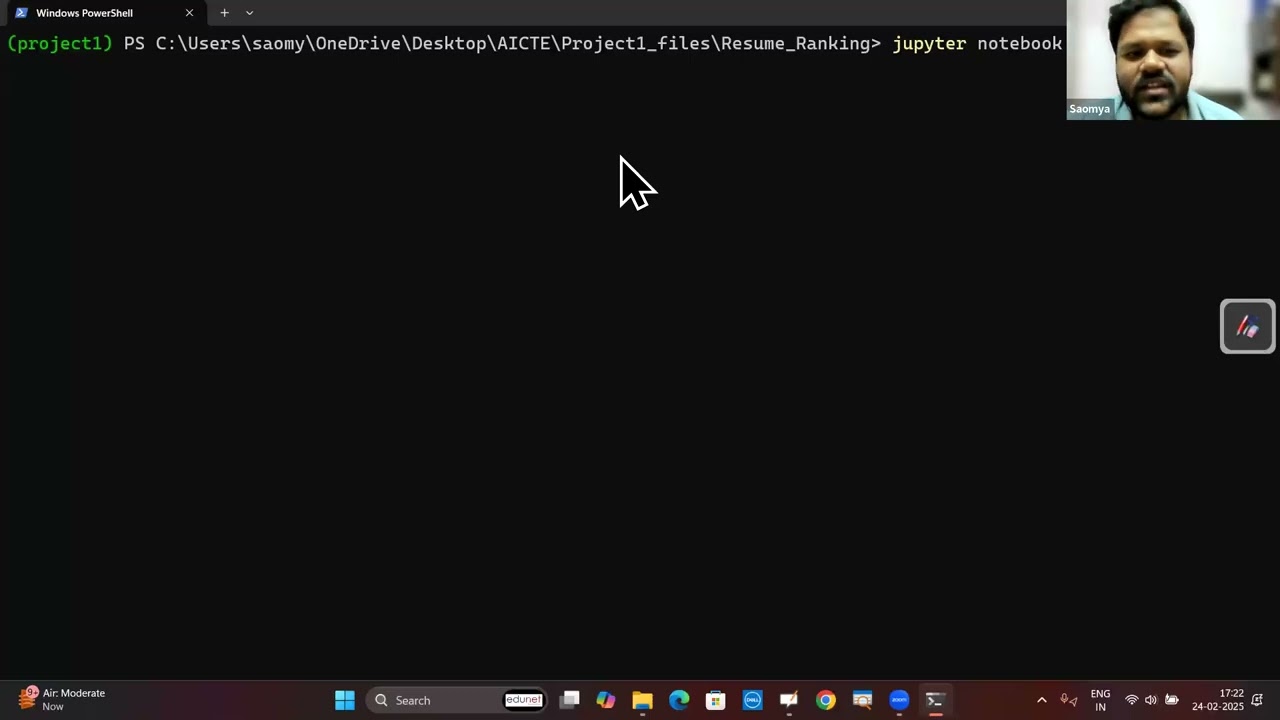Viewport: 1280px width, 720px height.
Task: Expand the new tab profile dropdown
Action: coord(249,13)
